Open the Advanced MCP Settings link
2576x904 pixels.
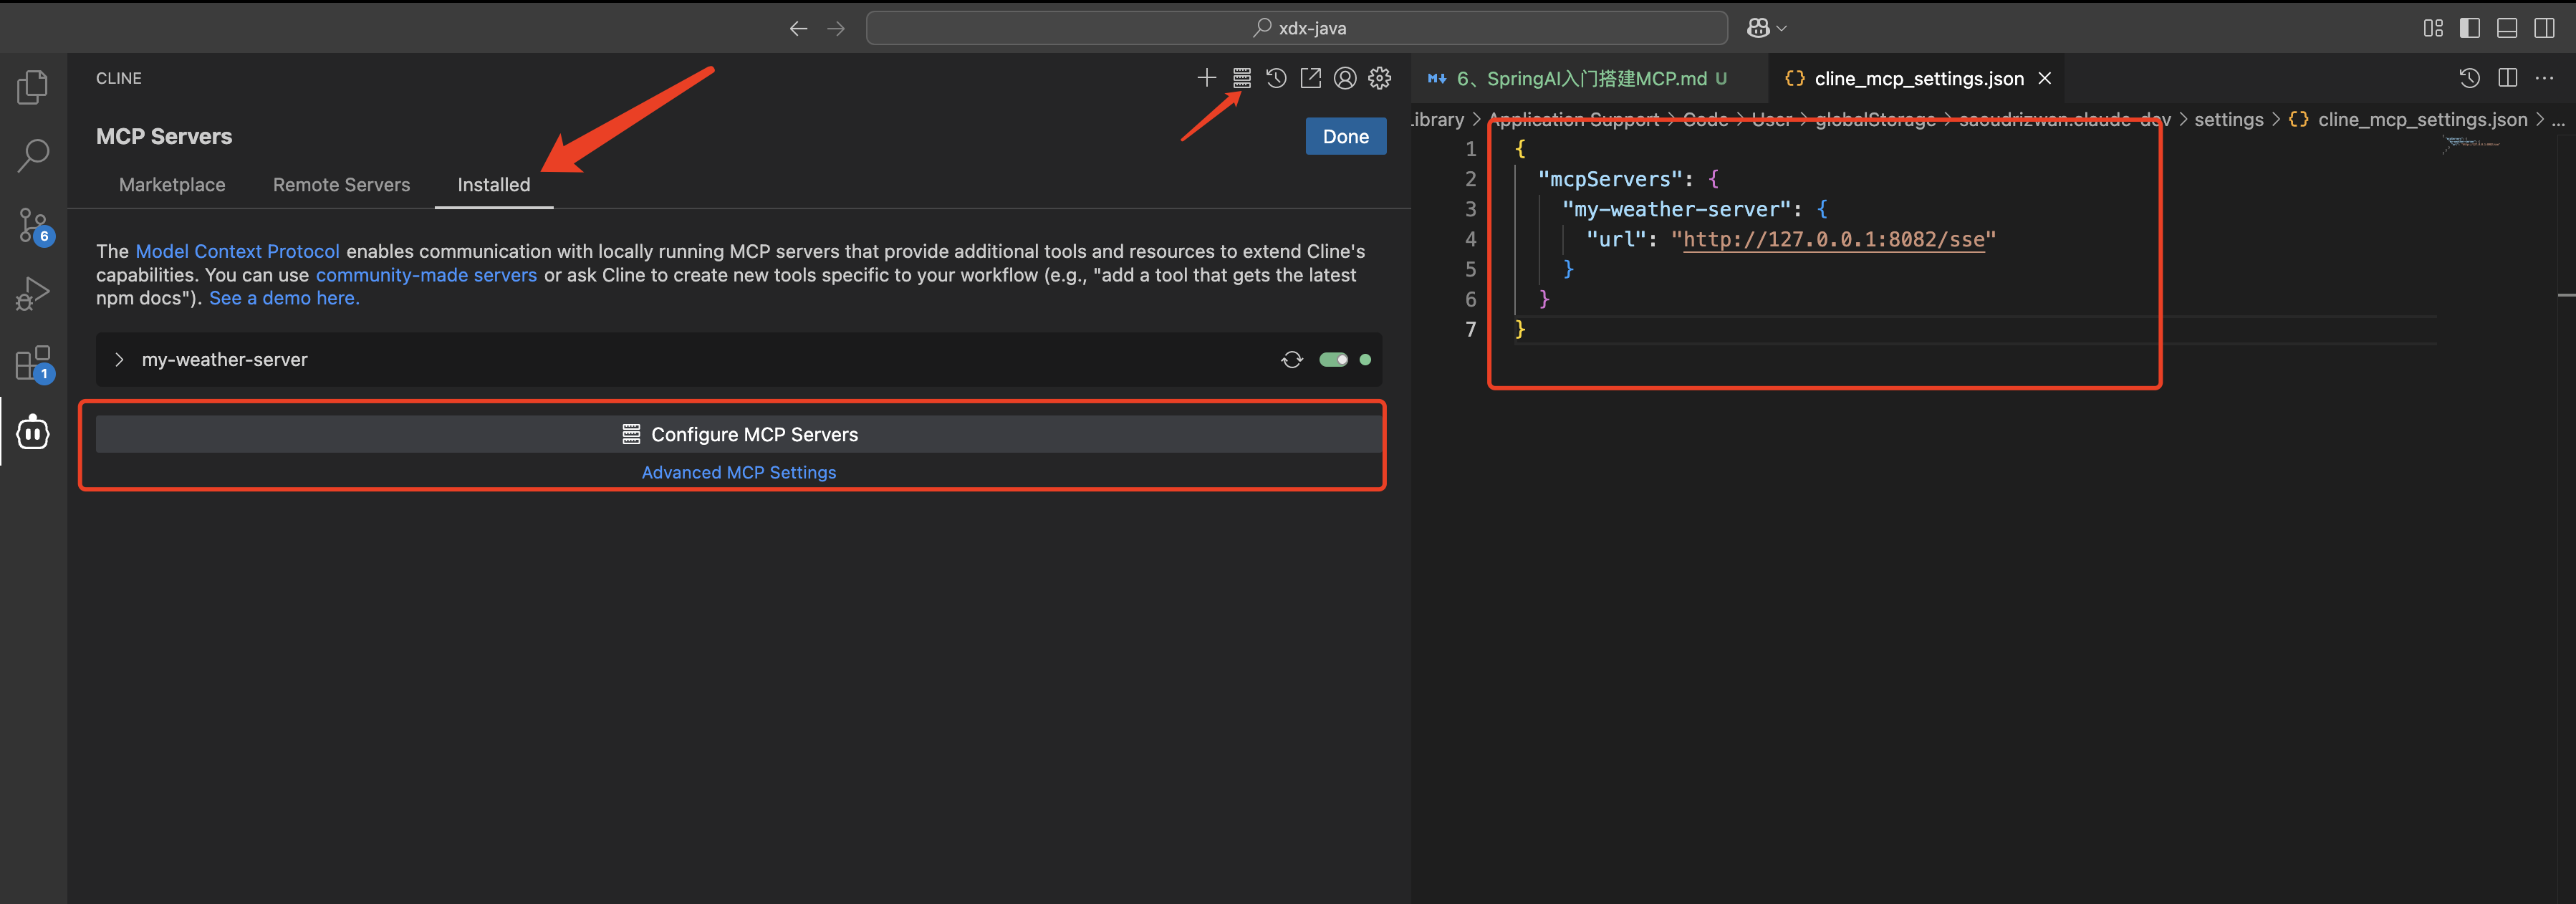point(738,472)
